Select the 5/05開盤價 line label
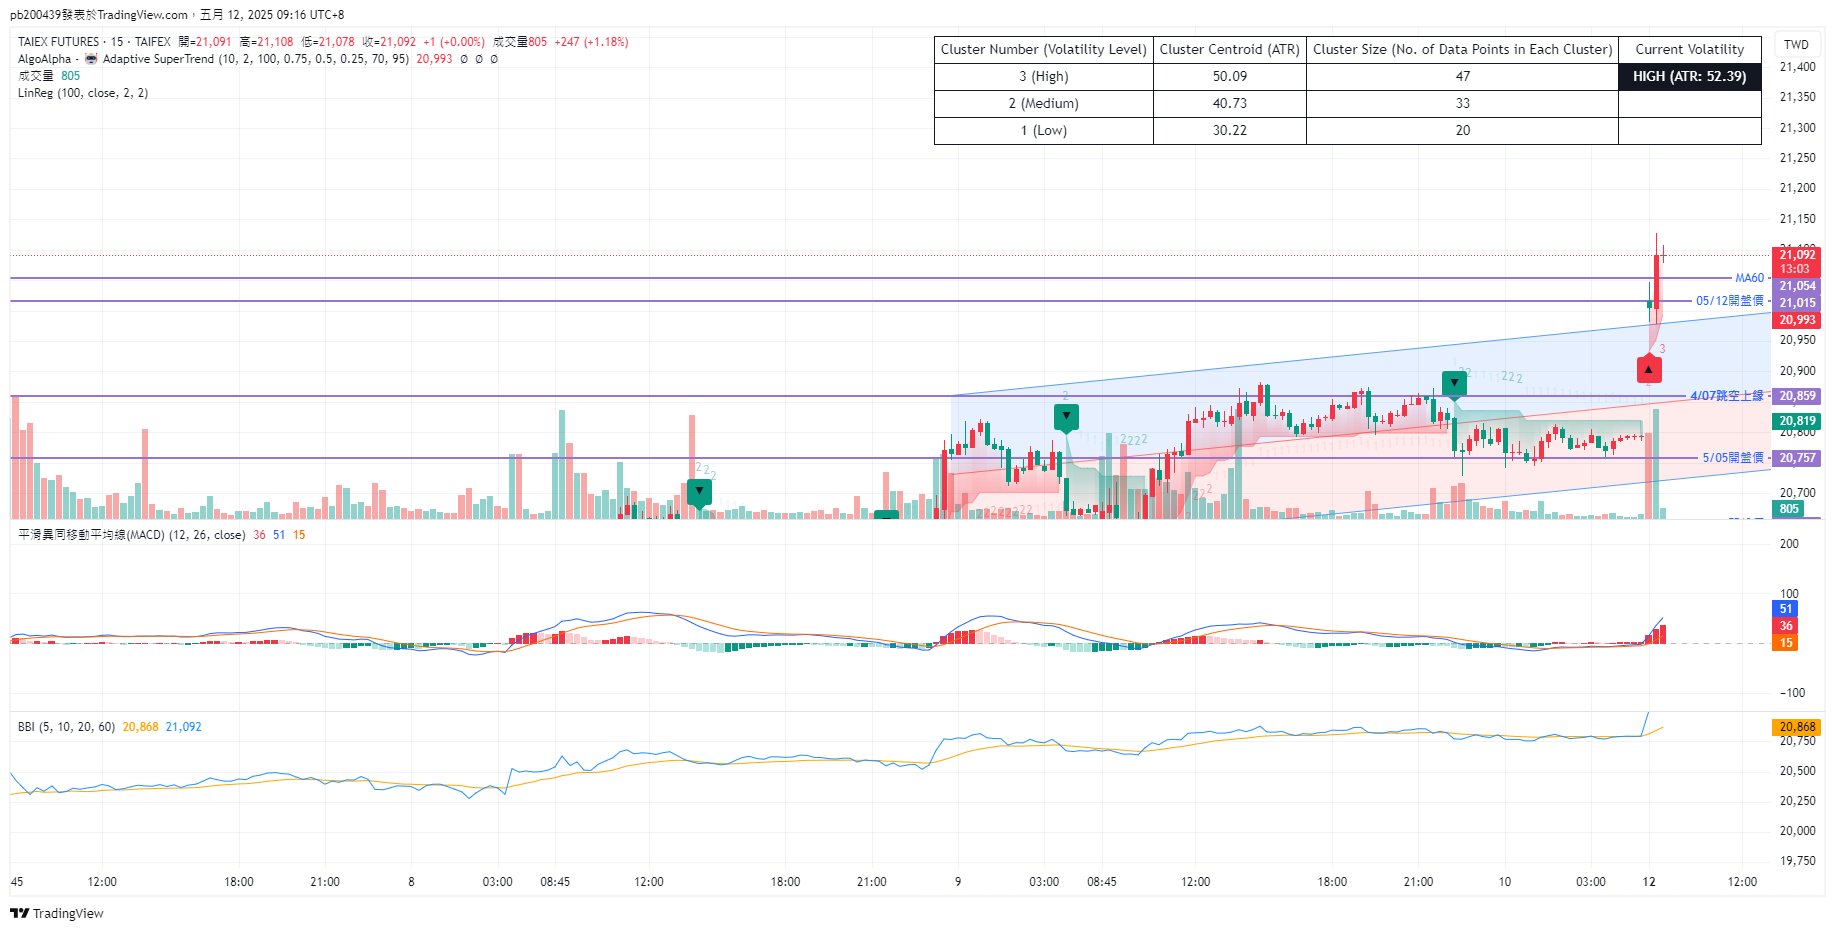Viewport: 1835px width, 931px height. point(1733,458)
